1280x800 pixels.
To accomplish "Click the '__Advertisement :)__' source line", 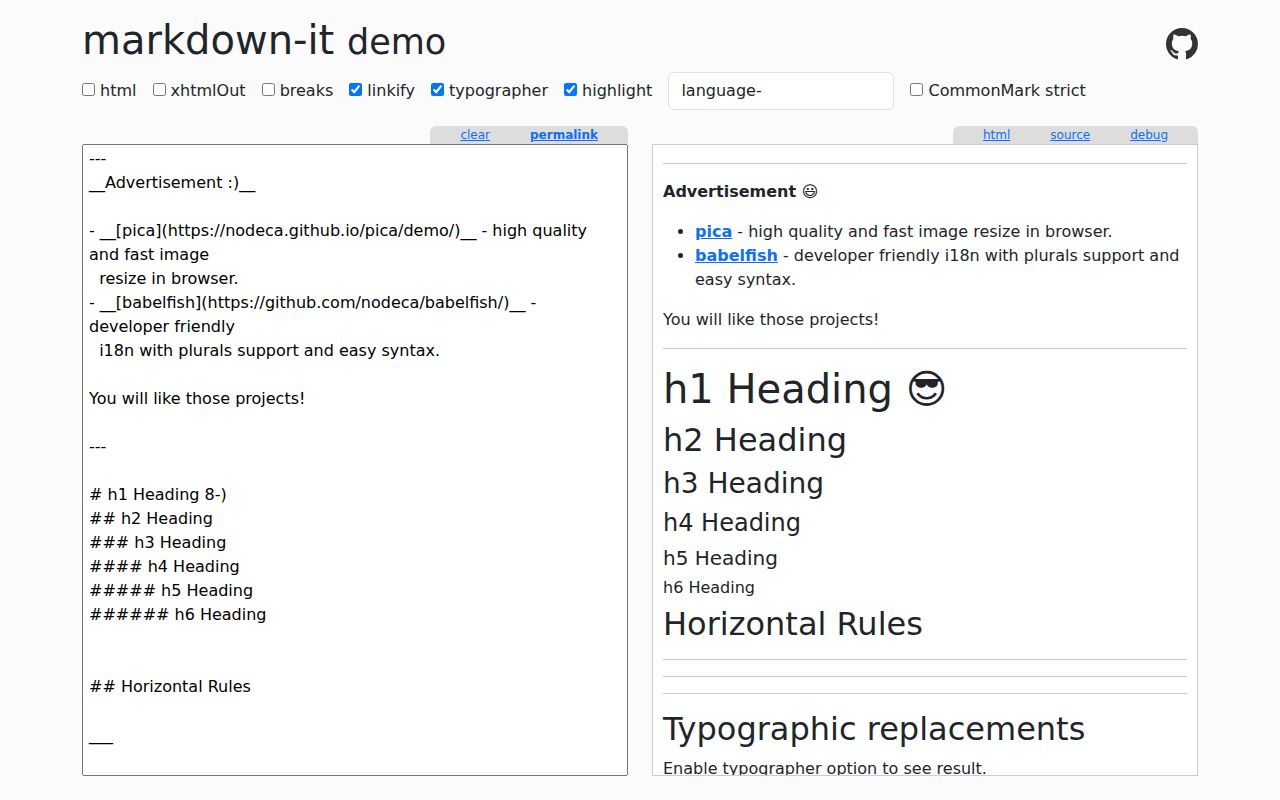I will pyautogui.click(x=172, y=182).
